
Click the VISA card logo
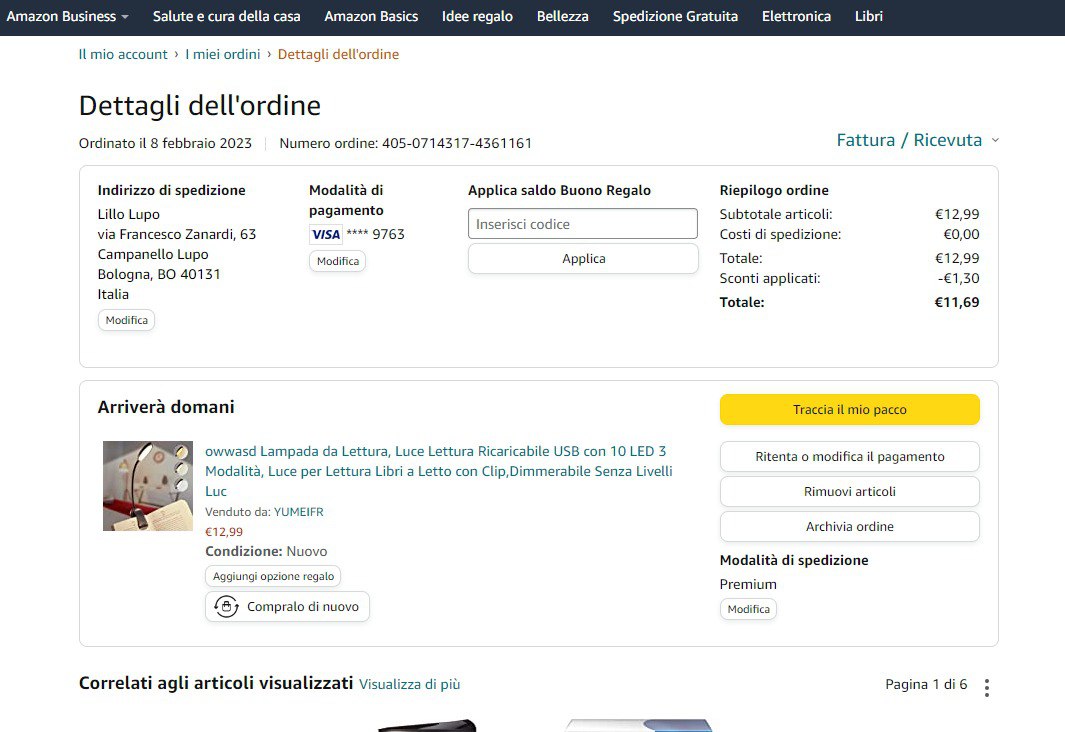click(x=325, y=234)
